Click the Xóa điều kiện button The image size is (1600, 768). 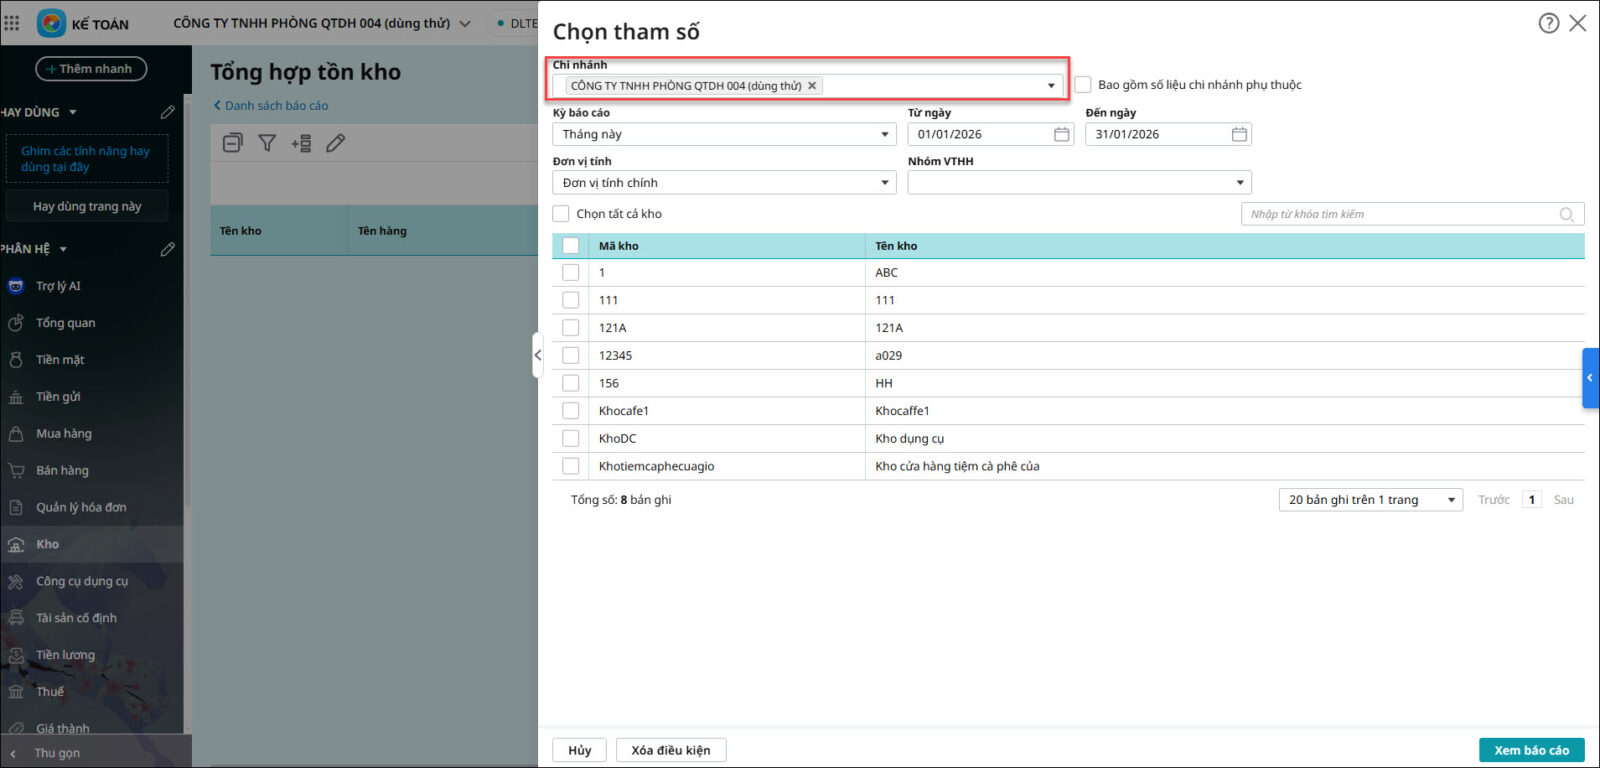(670, 750)
